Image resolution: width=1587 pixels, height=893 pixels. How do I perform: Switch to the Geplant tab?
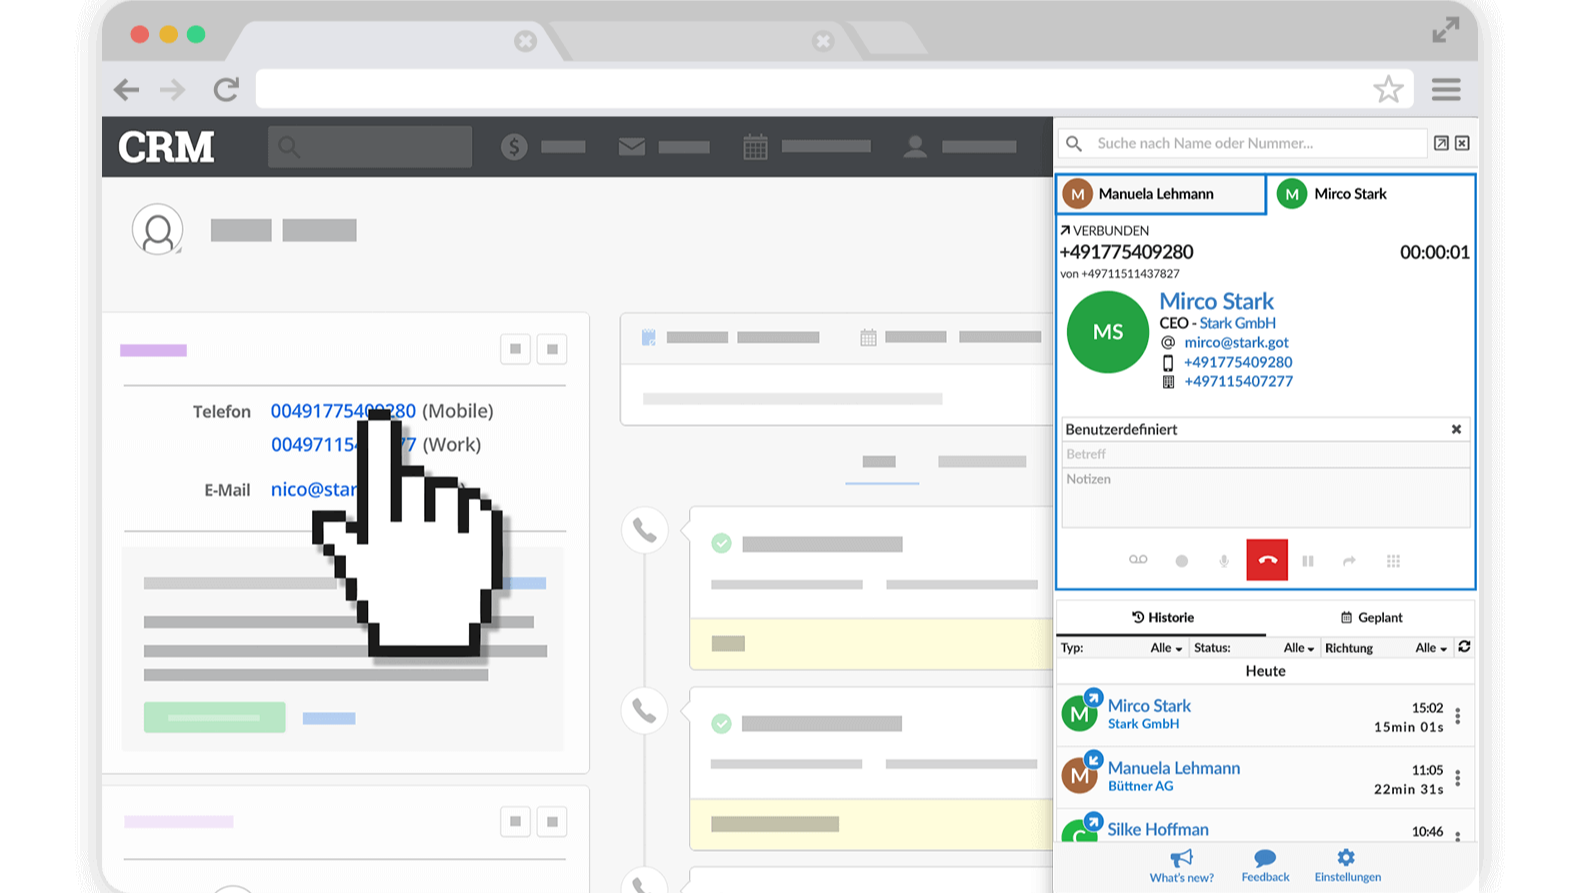click(x=1371, y=617)
